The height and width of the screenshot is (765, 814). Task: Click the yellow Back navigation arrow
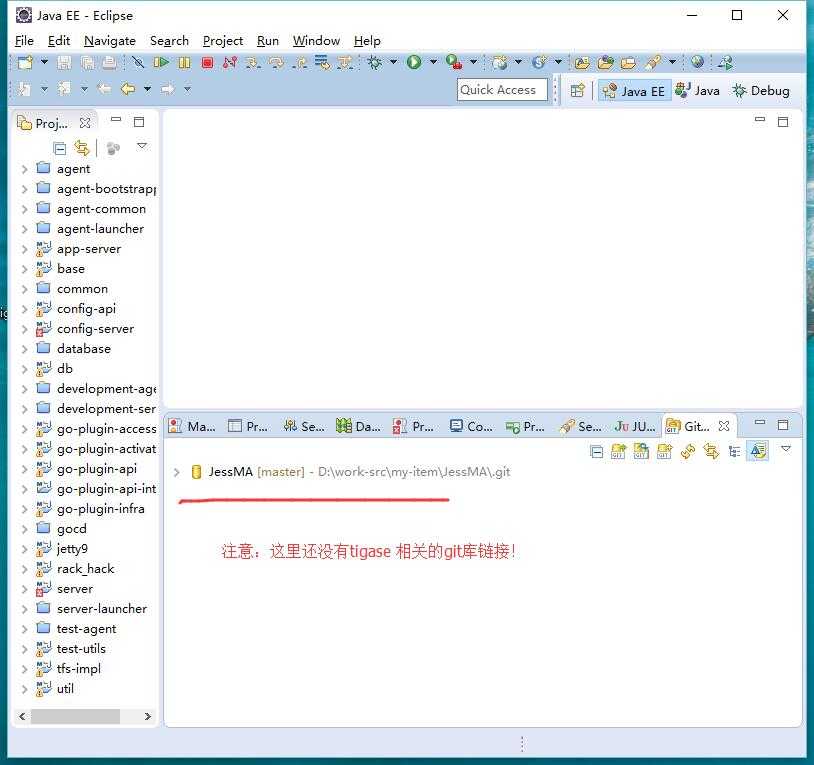[x=128, y=89]
